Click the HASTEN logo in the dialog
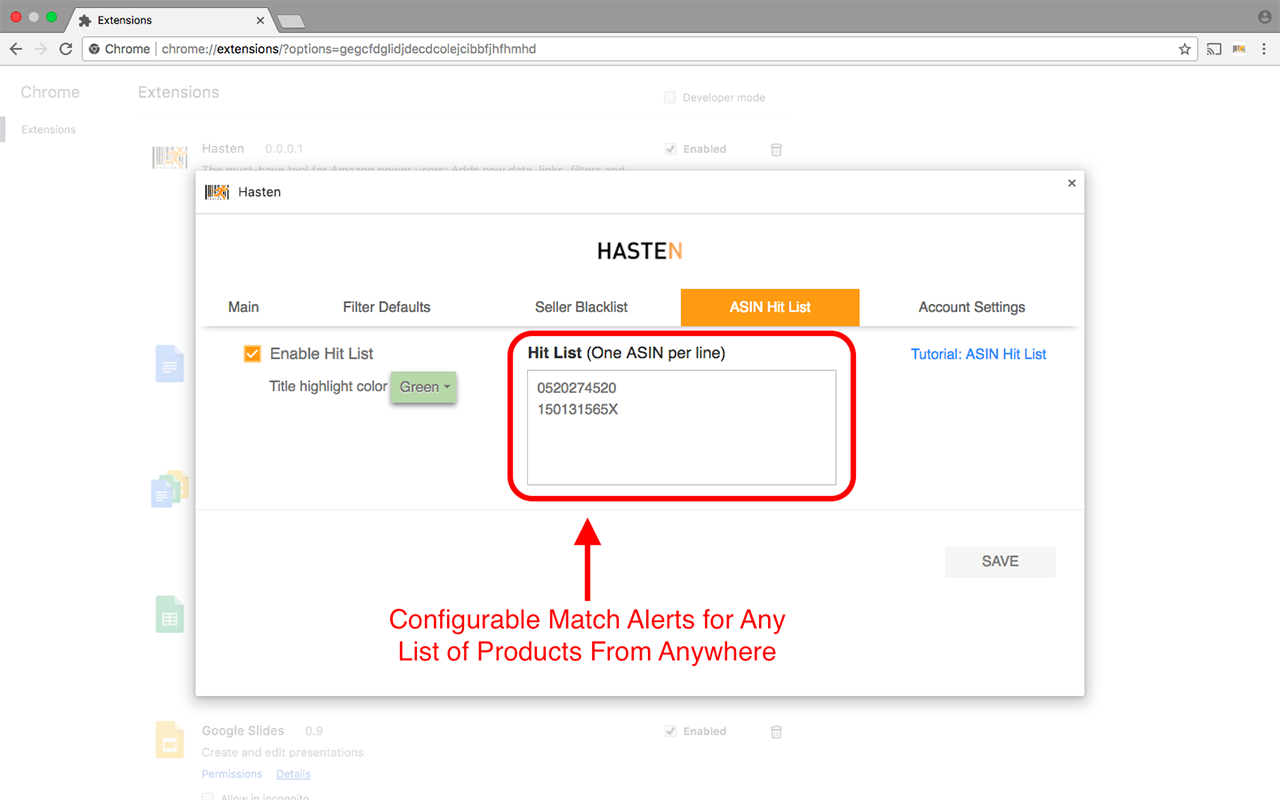Screen dimensions: 1280x800 [x=640, y=251]
